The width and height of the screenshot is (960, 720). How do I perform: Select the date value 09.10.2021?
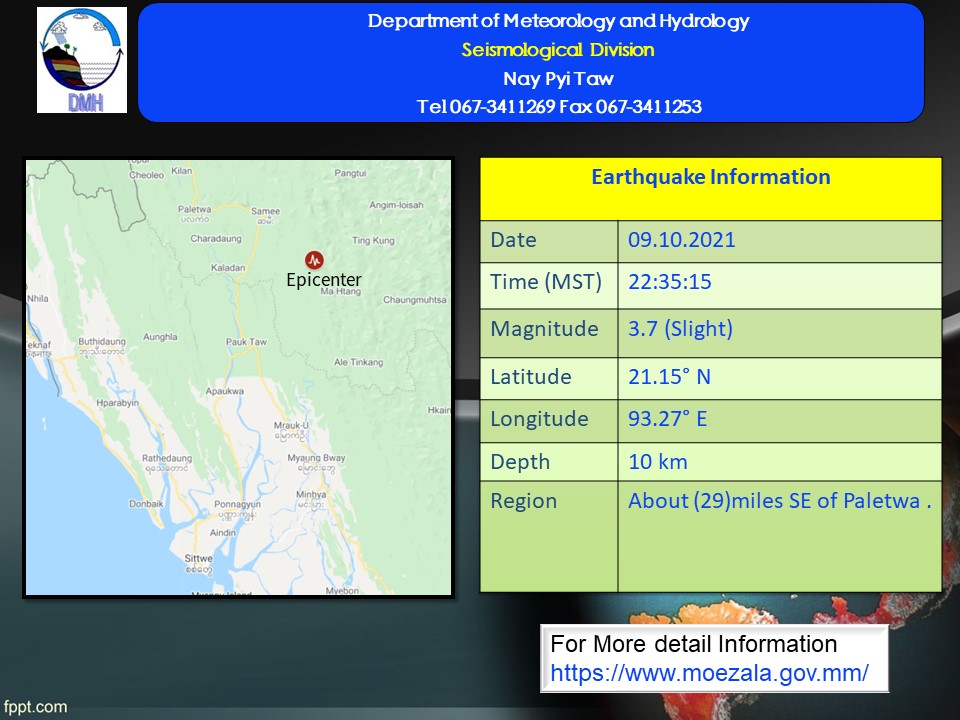pos(681,239)
